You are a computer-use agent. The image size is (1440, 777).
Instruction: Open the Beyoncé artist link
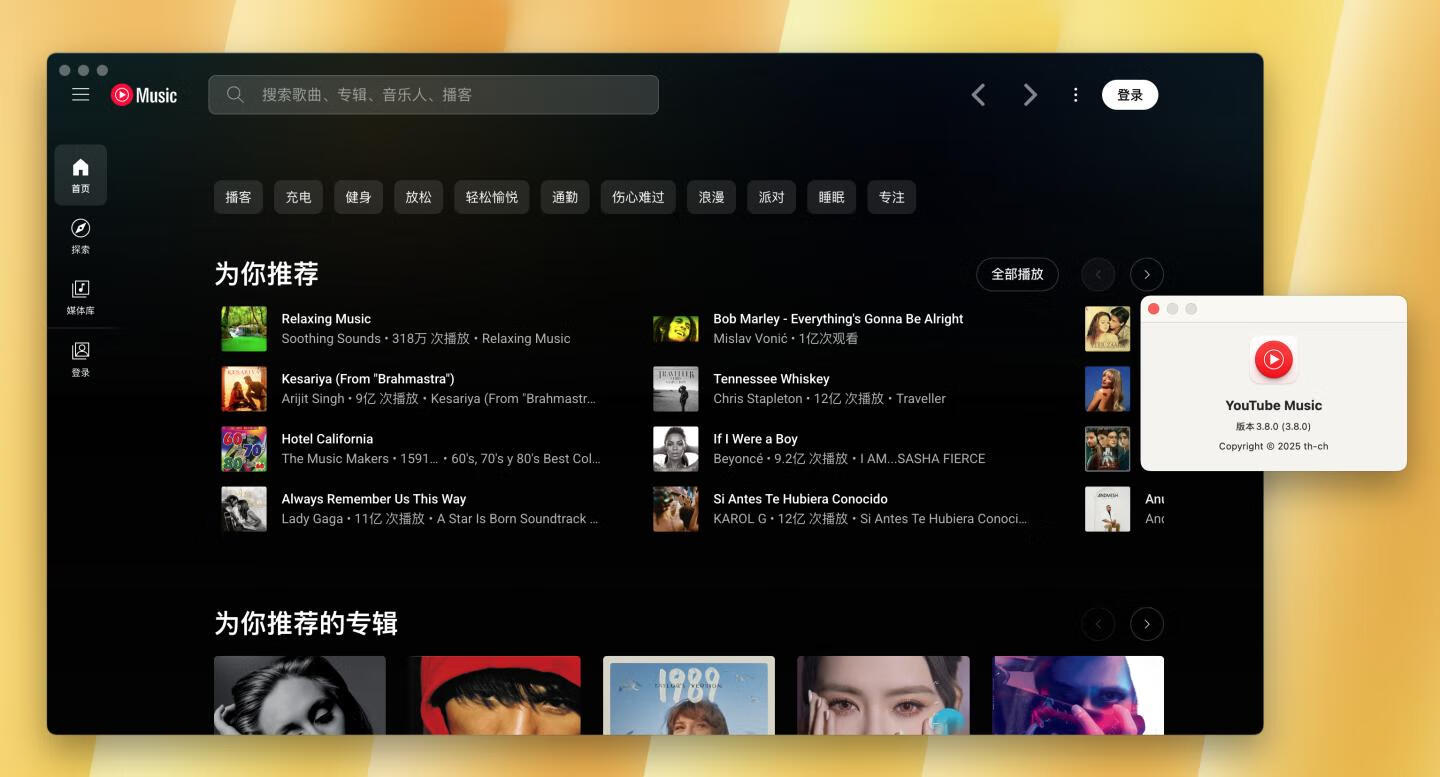point(738,459)
